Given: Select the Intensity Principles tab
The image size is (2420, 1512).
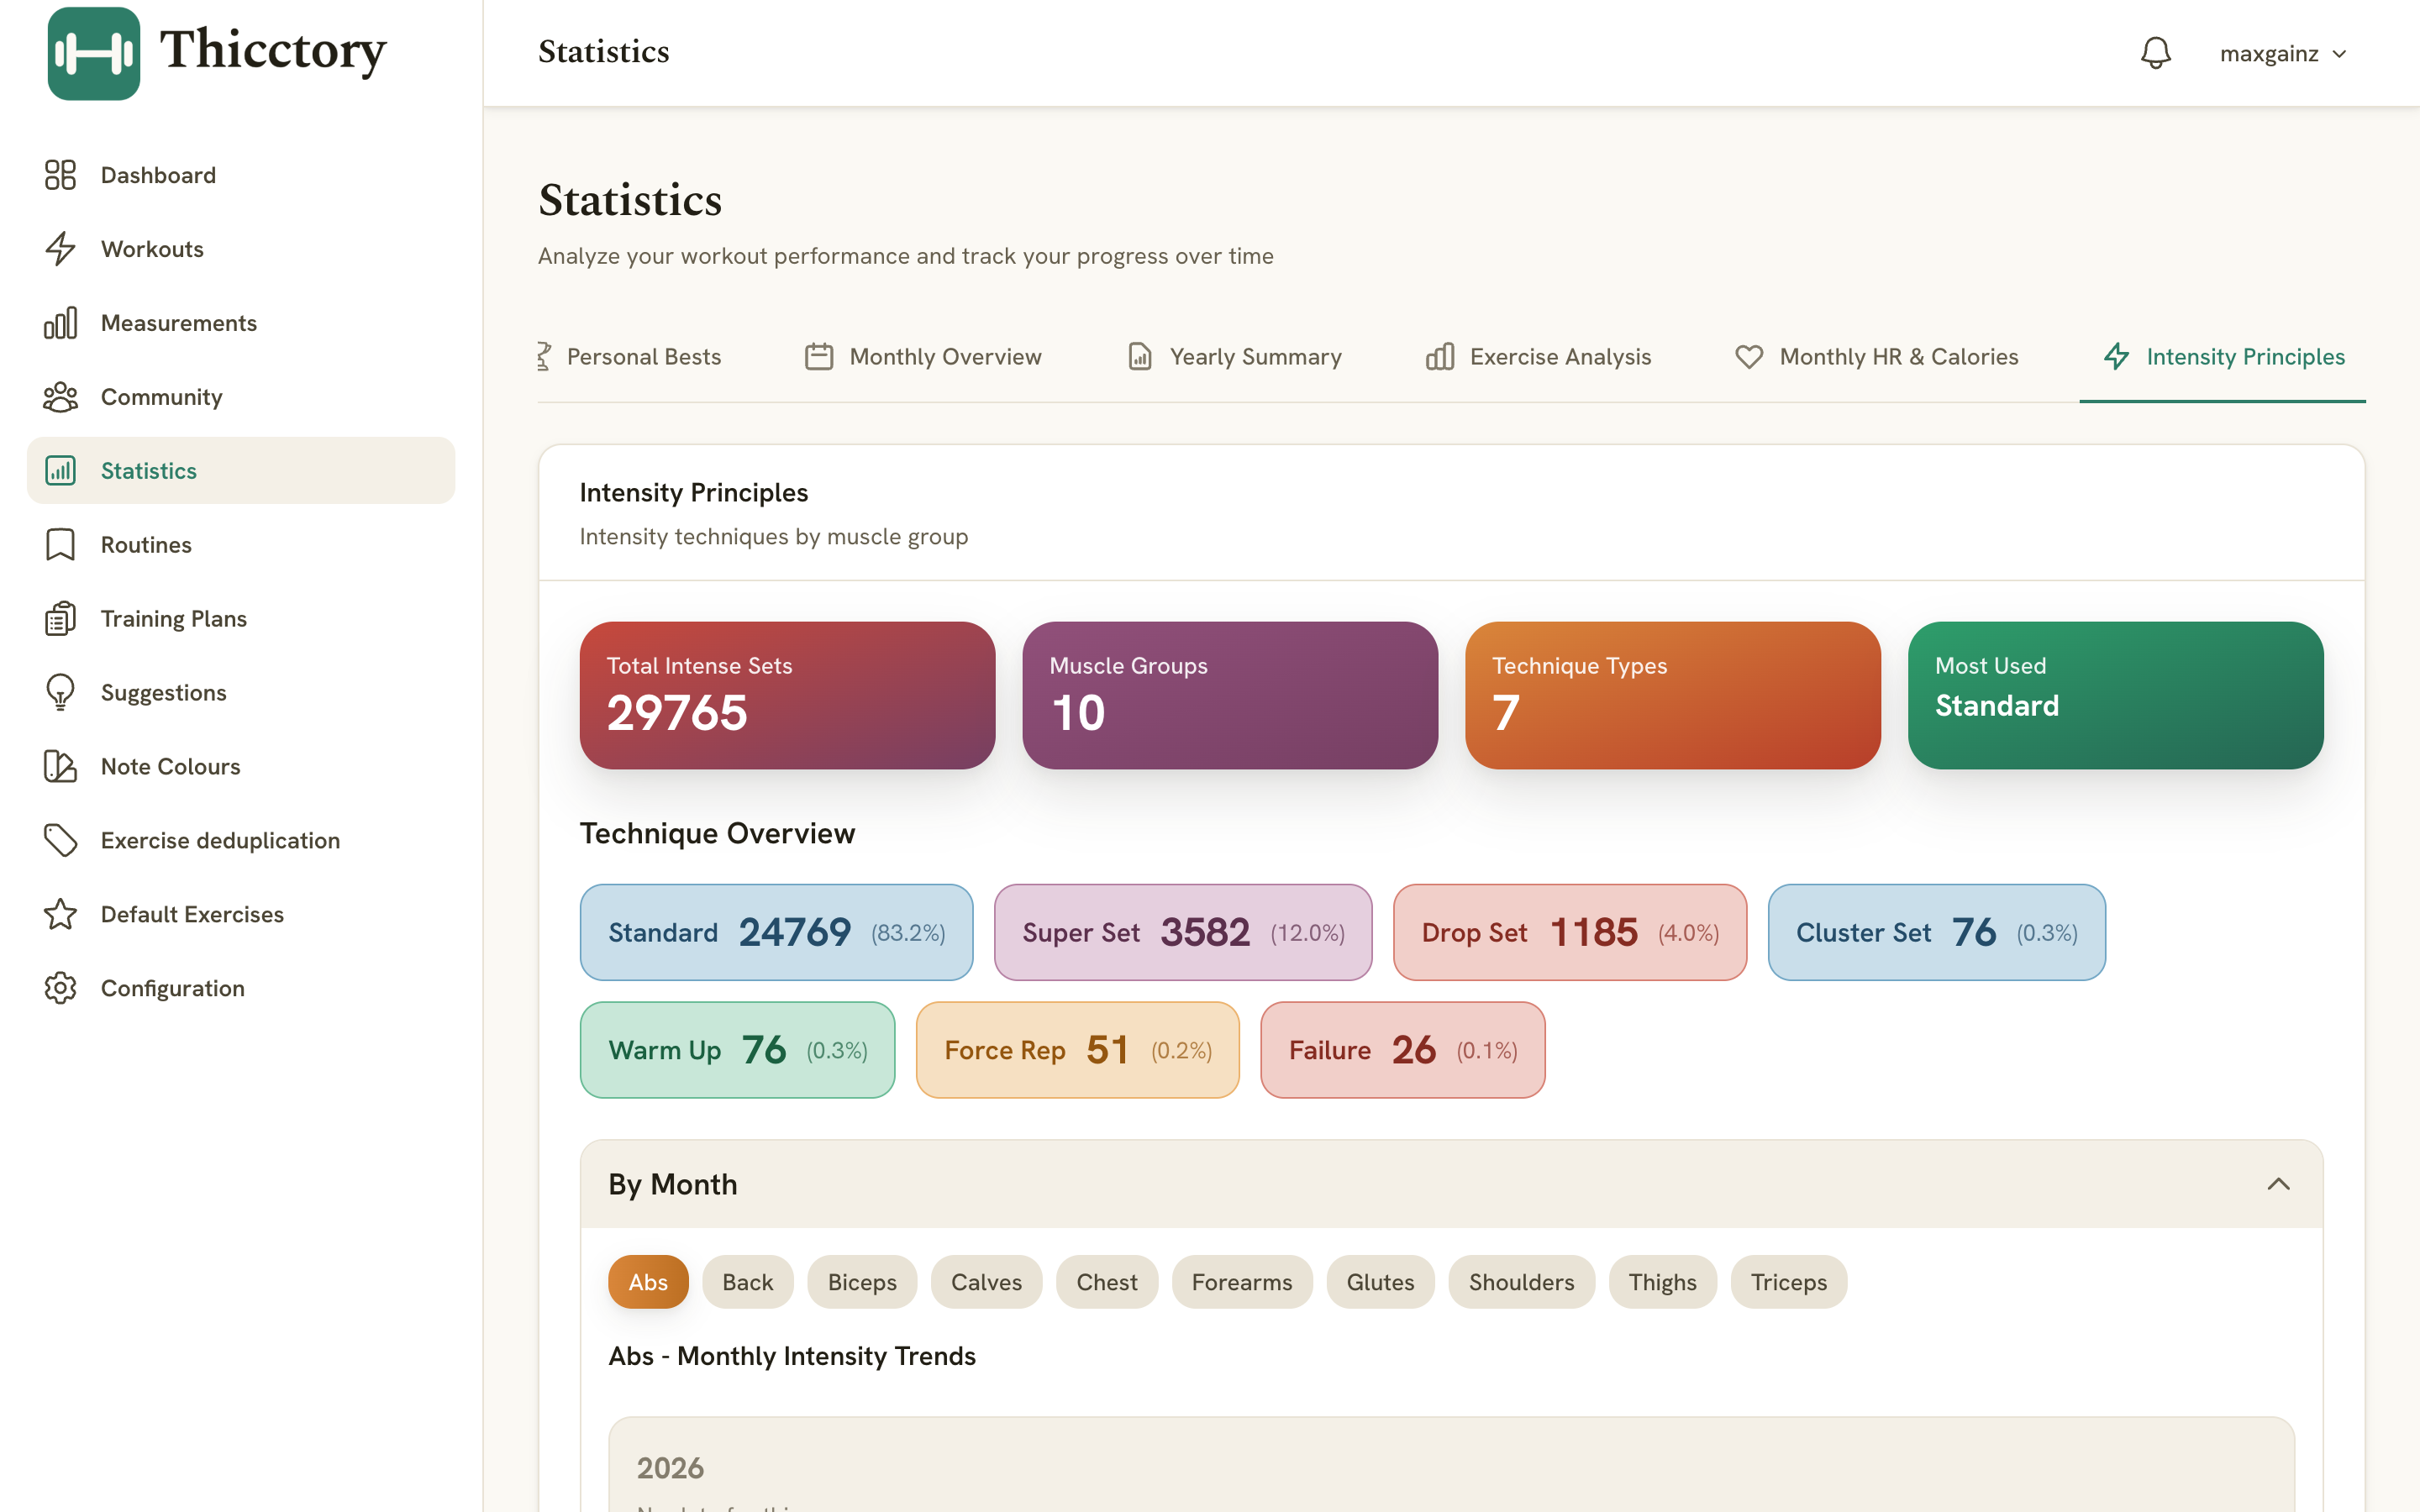Looking at the screenshot, I should click(2223, 357).
